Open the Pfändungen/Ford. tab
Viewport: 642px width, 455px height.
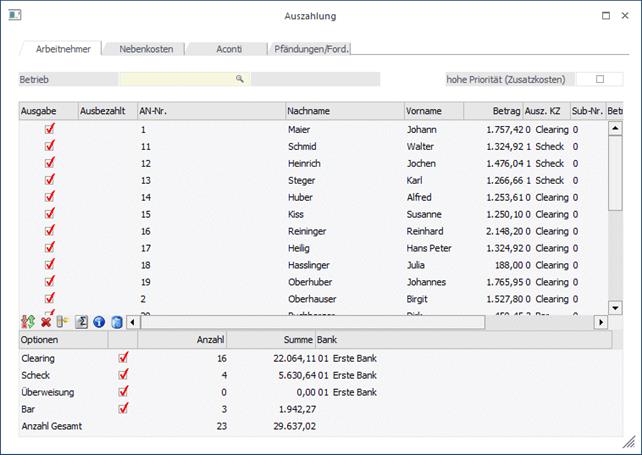[311, 48]
